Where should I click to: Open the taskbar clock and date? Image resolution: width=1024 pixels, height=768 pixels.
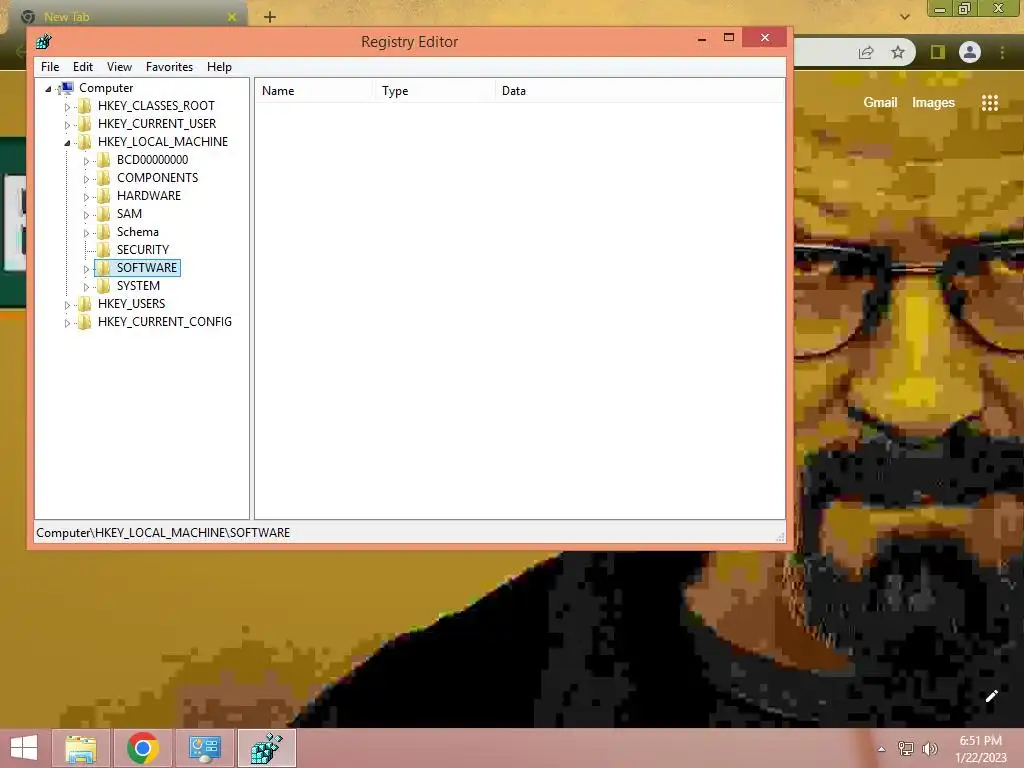coord(980,749)
